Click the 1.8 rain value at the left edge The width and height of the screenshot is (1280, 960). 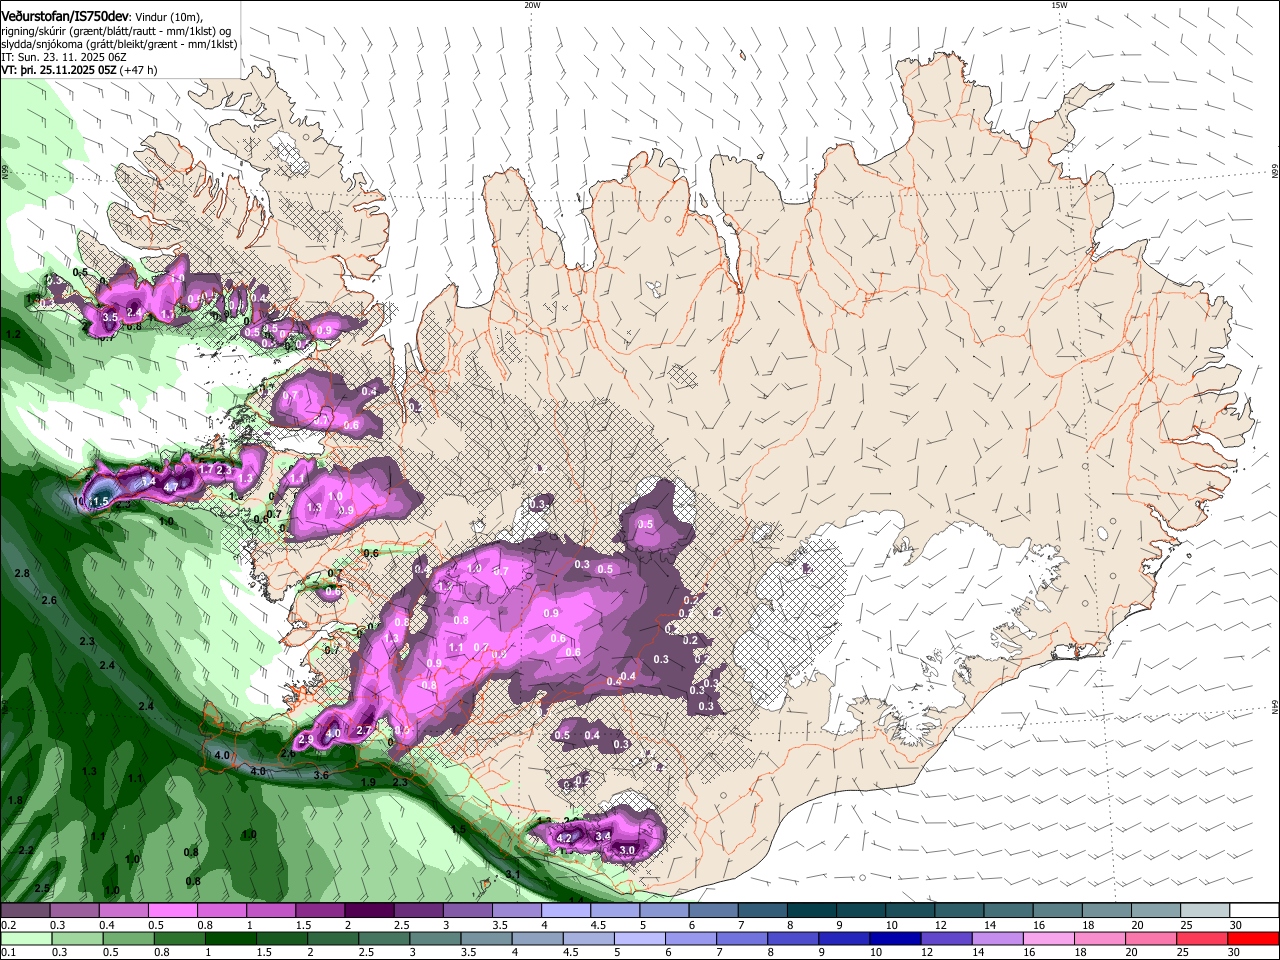(15, 800)
